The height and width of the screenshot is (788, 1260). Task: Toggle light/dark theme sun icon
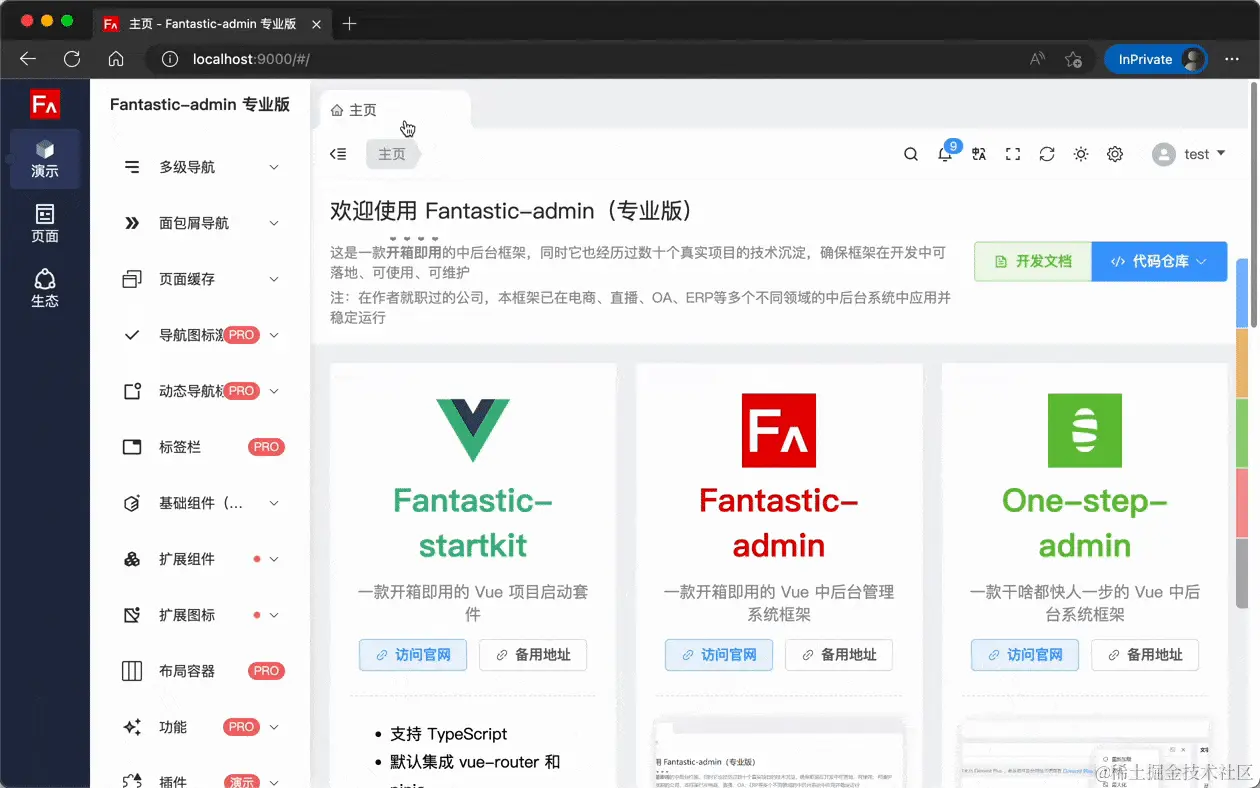click(1081, 154)
